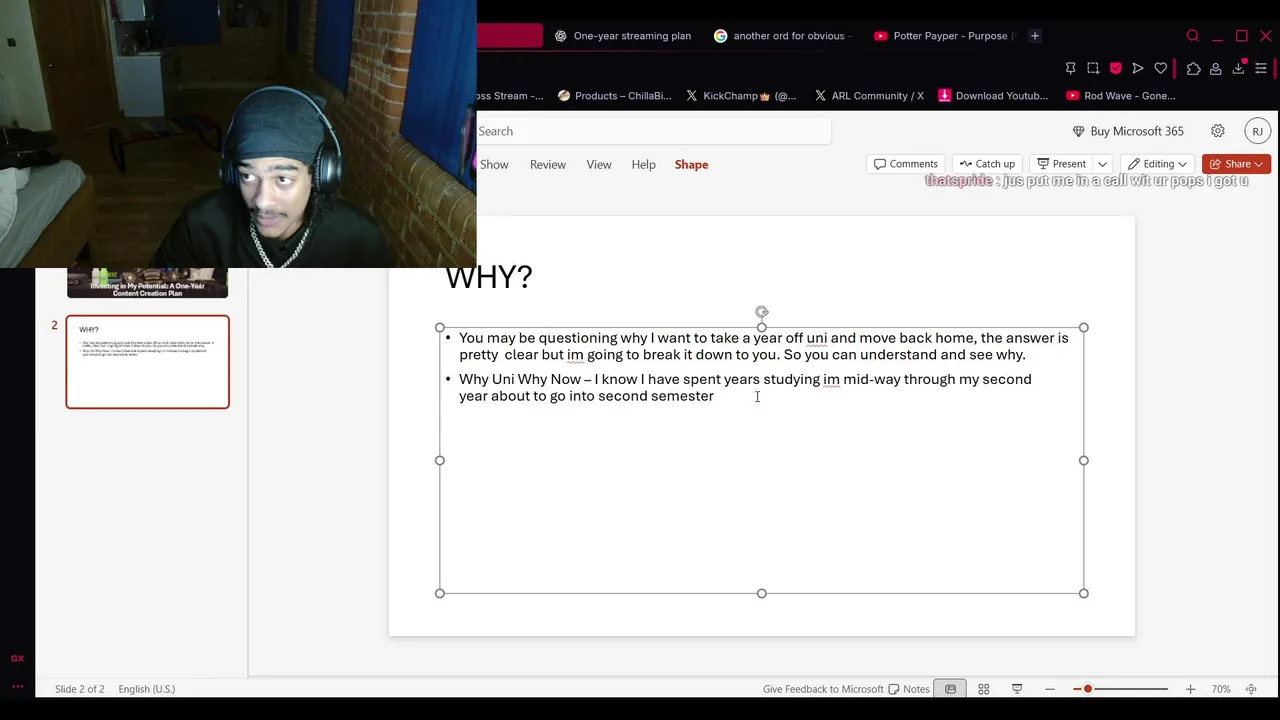
Task: Open the sidebar three-dots menu at bottom left
Action: click(x=17, y=686)
